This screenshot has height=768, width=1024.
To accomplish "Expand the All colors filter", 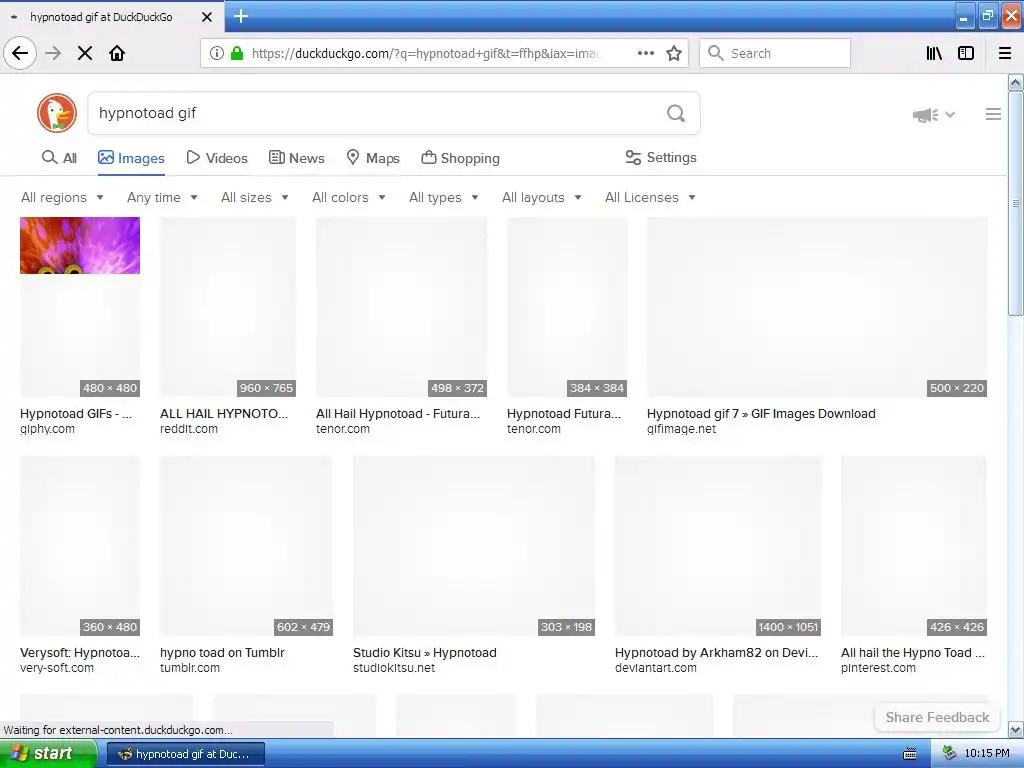I will tap(349, 197).
